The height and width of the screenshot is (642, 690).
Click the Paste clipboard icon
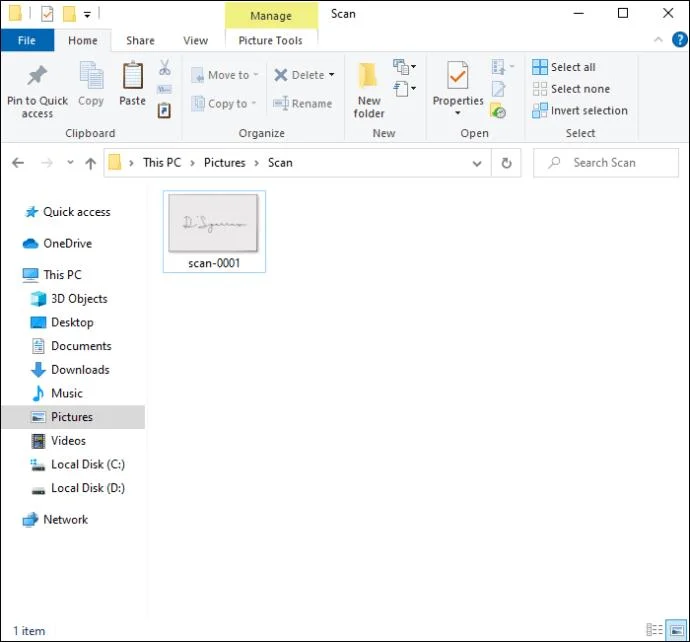point(132,76)
